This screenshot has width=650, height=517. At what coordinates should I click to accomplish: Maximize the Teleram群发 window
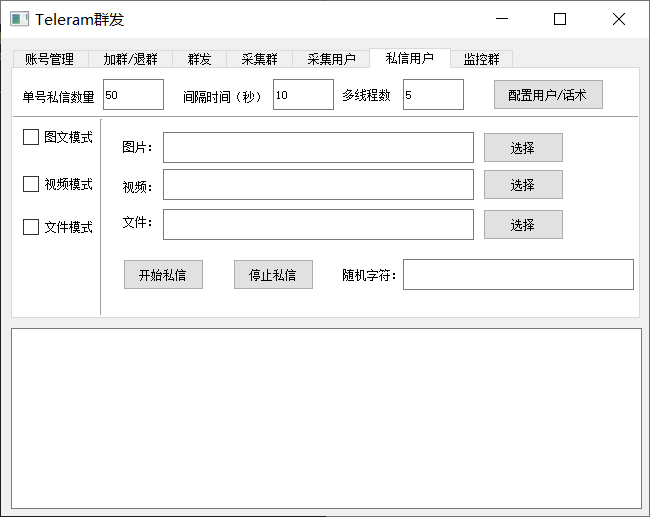(560, 19)
